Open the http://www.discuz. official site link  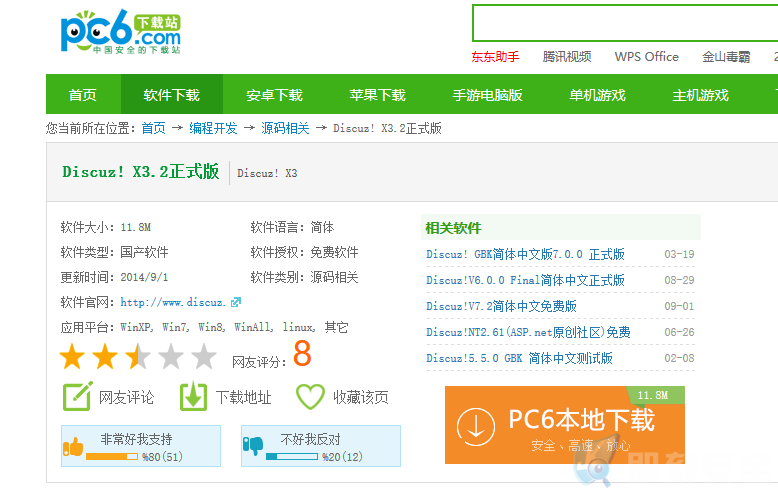(173, 302)
